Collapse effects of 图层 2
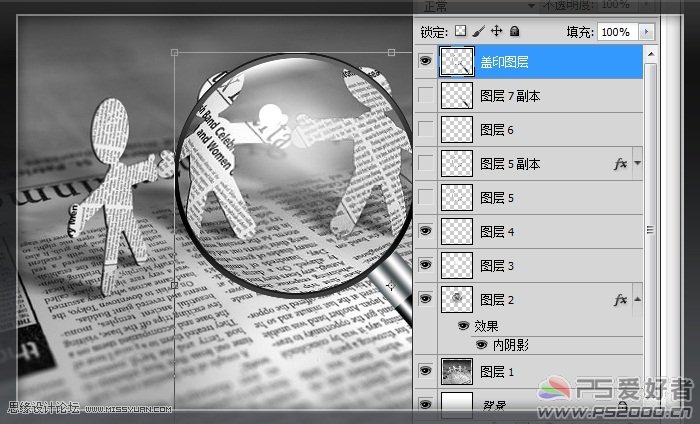 [x=638, y=299]
